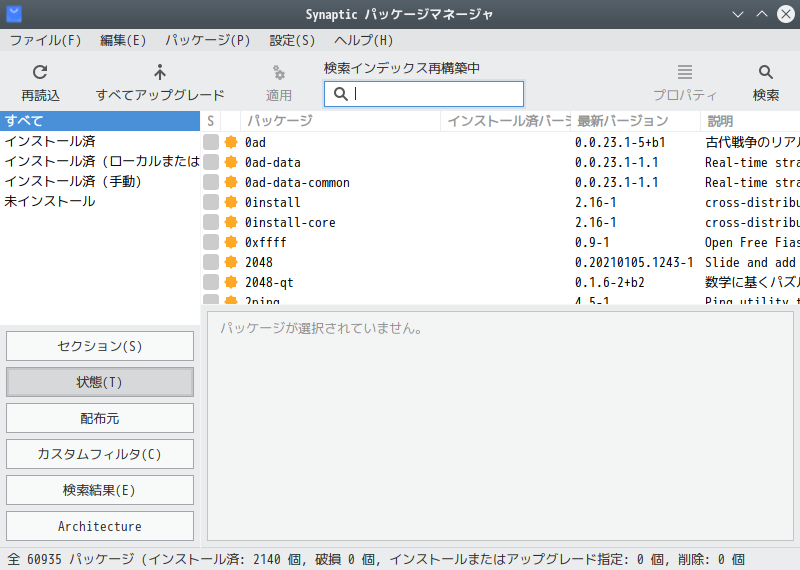
Task: Click the orange star icon of 2048-qt
Action: pyautogui.click(x=231, y=282)
